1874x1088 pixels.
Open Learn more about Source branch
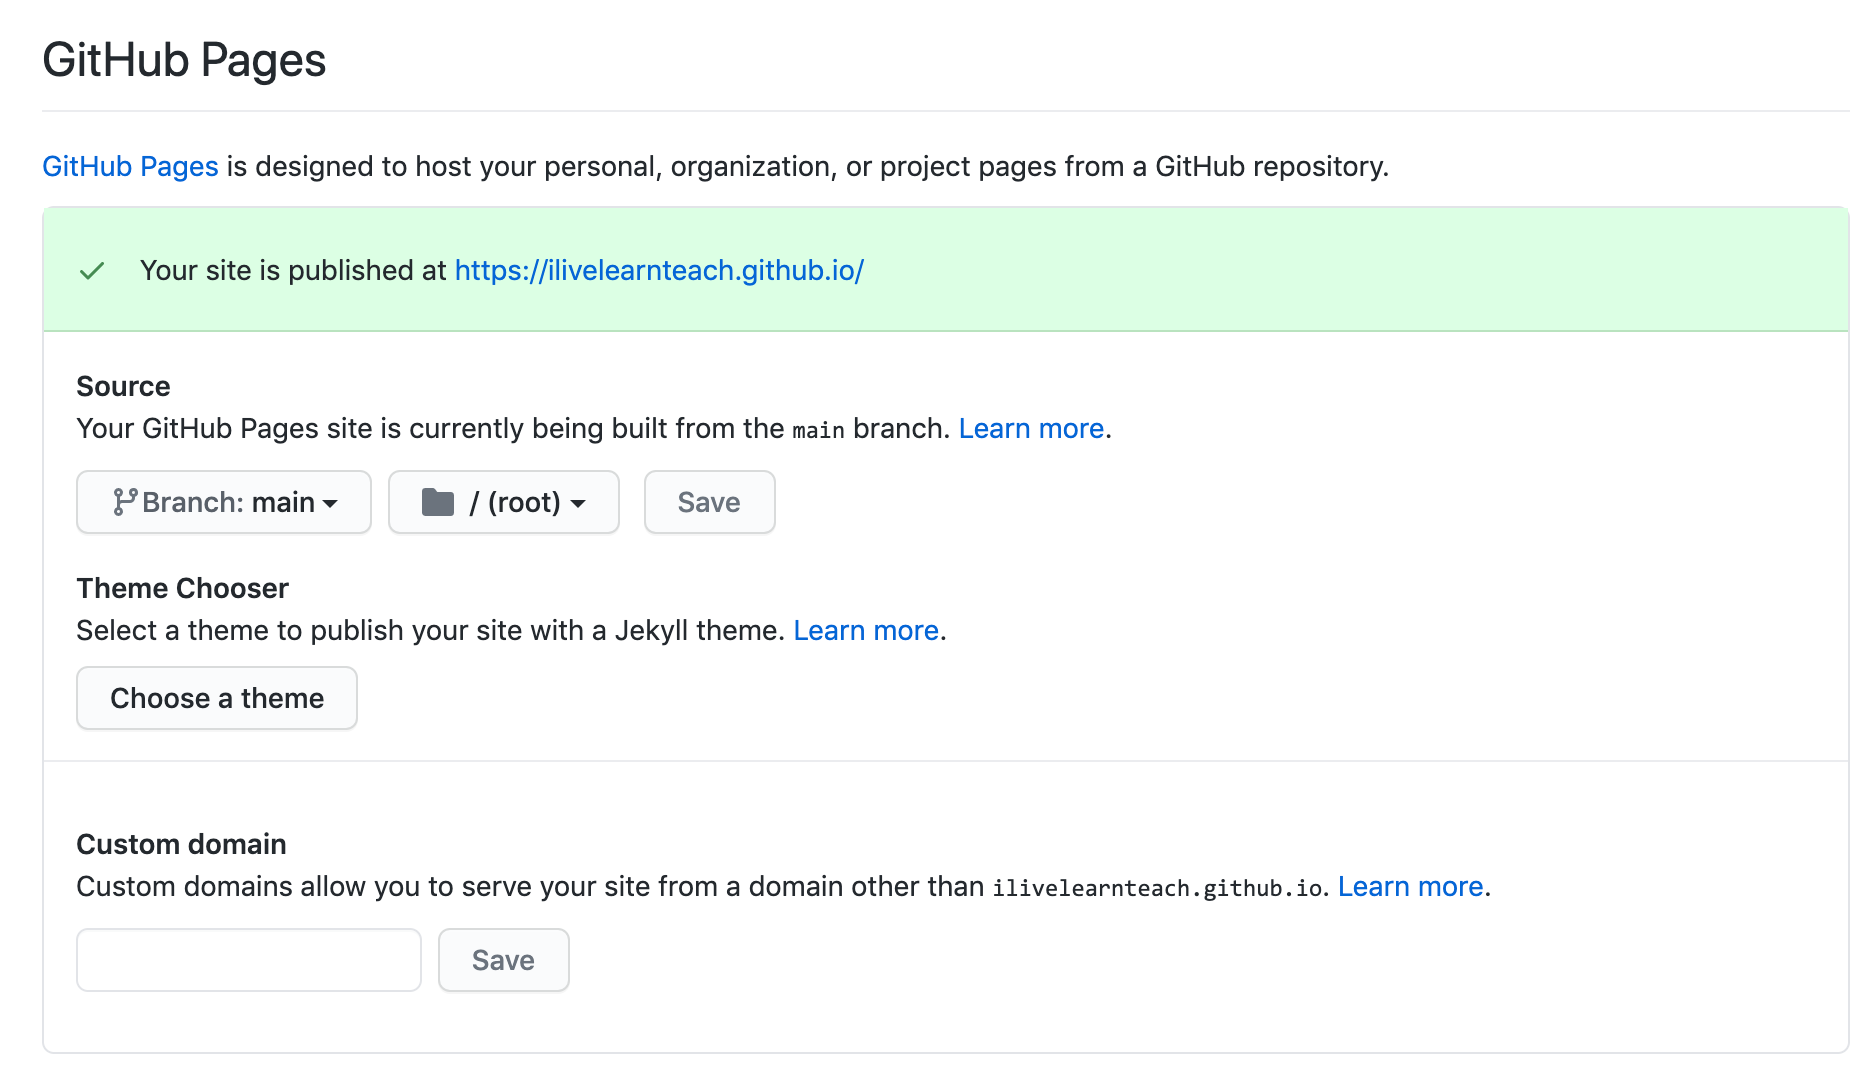coord(1031,429)
